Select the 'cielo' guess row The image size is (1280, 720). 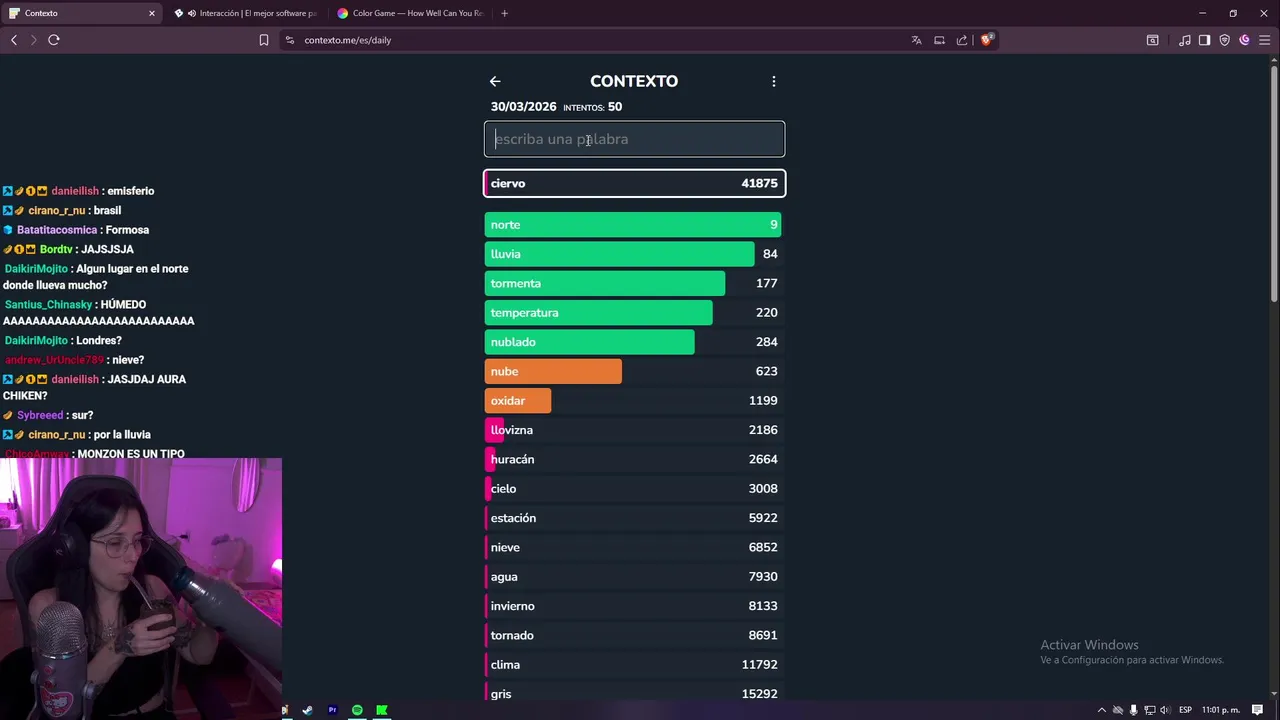(634, 489)
